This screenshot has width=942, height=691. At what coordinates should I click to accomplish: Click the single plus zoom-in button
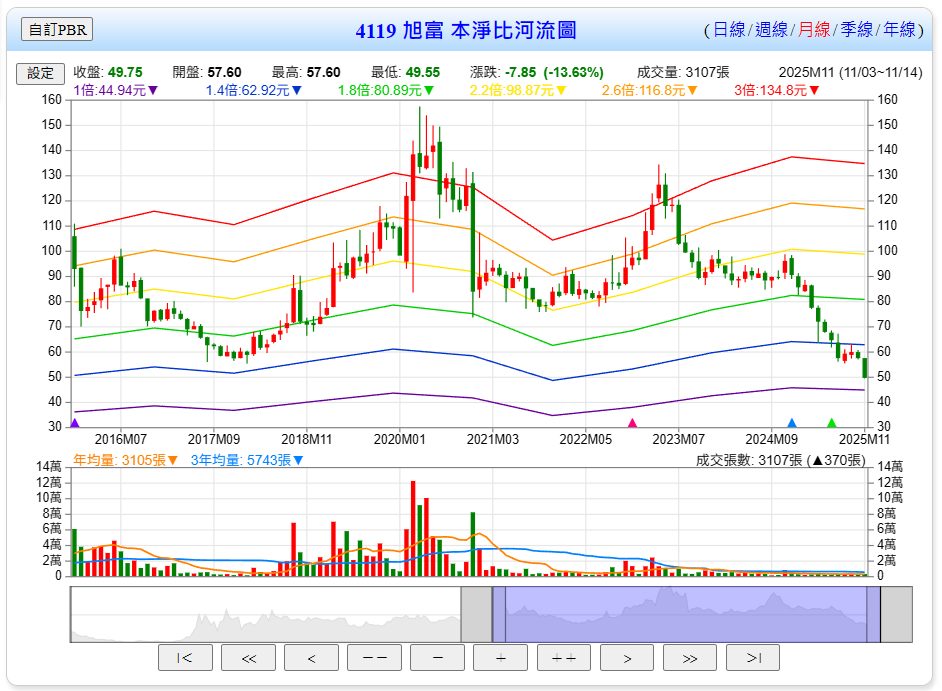(500, 658)
